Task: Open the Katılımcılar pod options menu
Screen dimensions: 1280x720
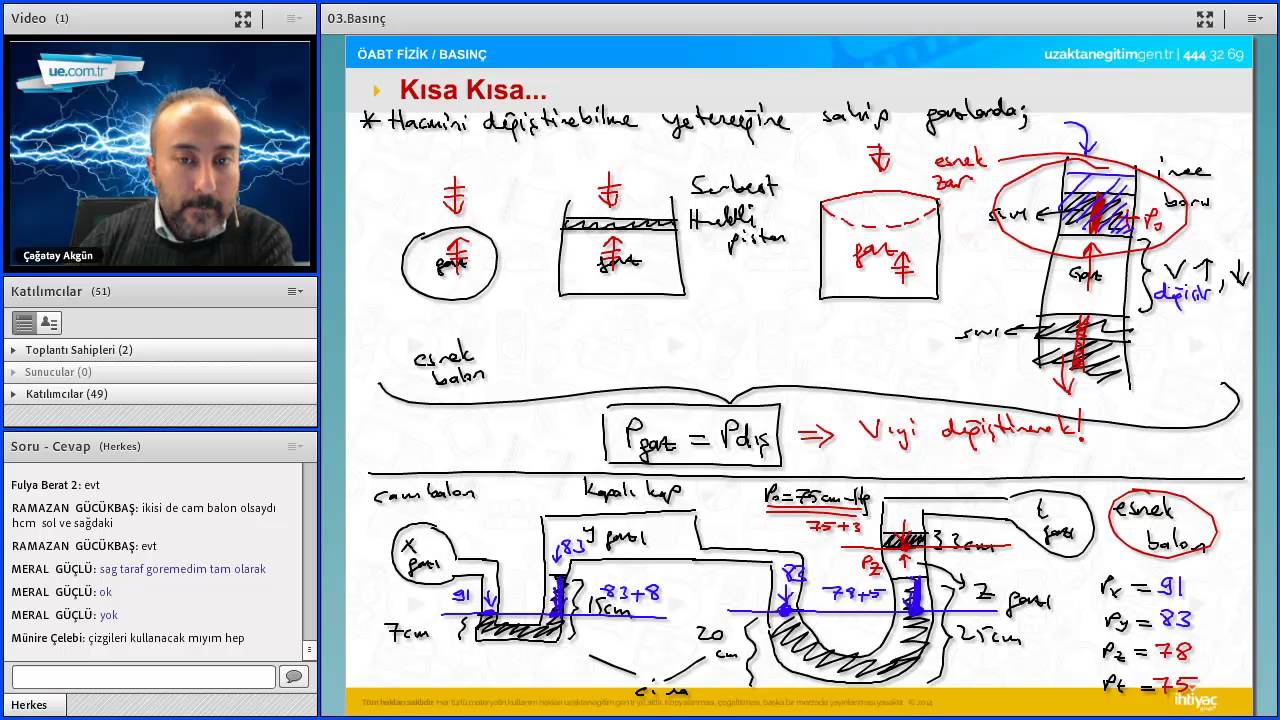Action: point(294,291)
